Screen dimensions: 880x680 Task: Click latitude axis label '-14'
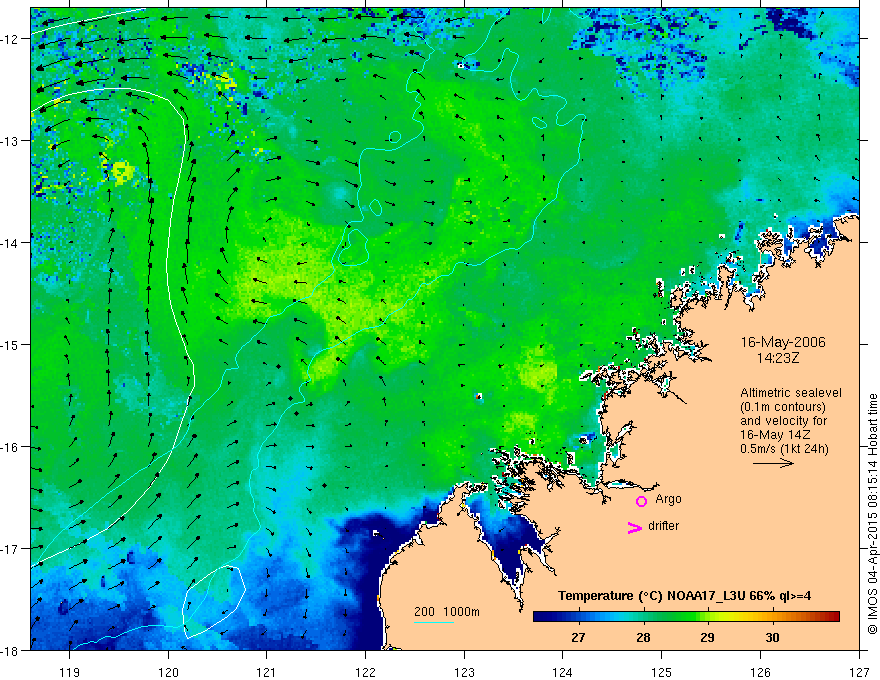(x=10, y=243)
